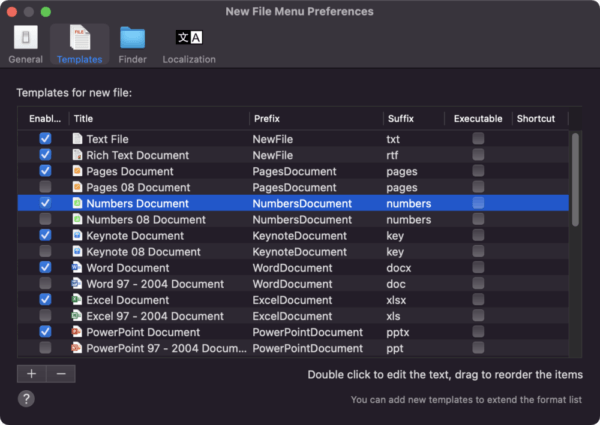Disable the Pages Document template
The width and height of the screenshot is (600, 425).
[x=45, y=171]
